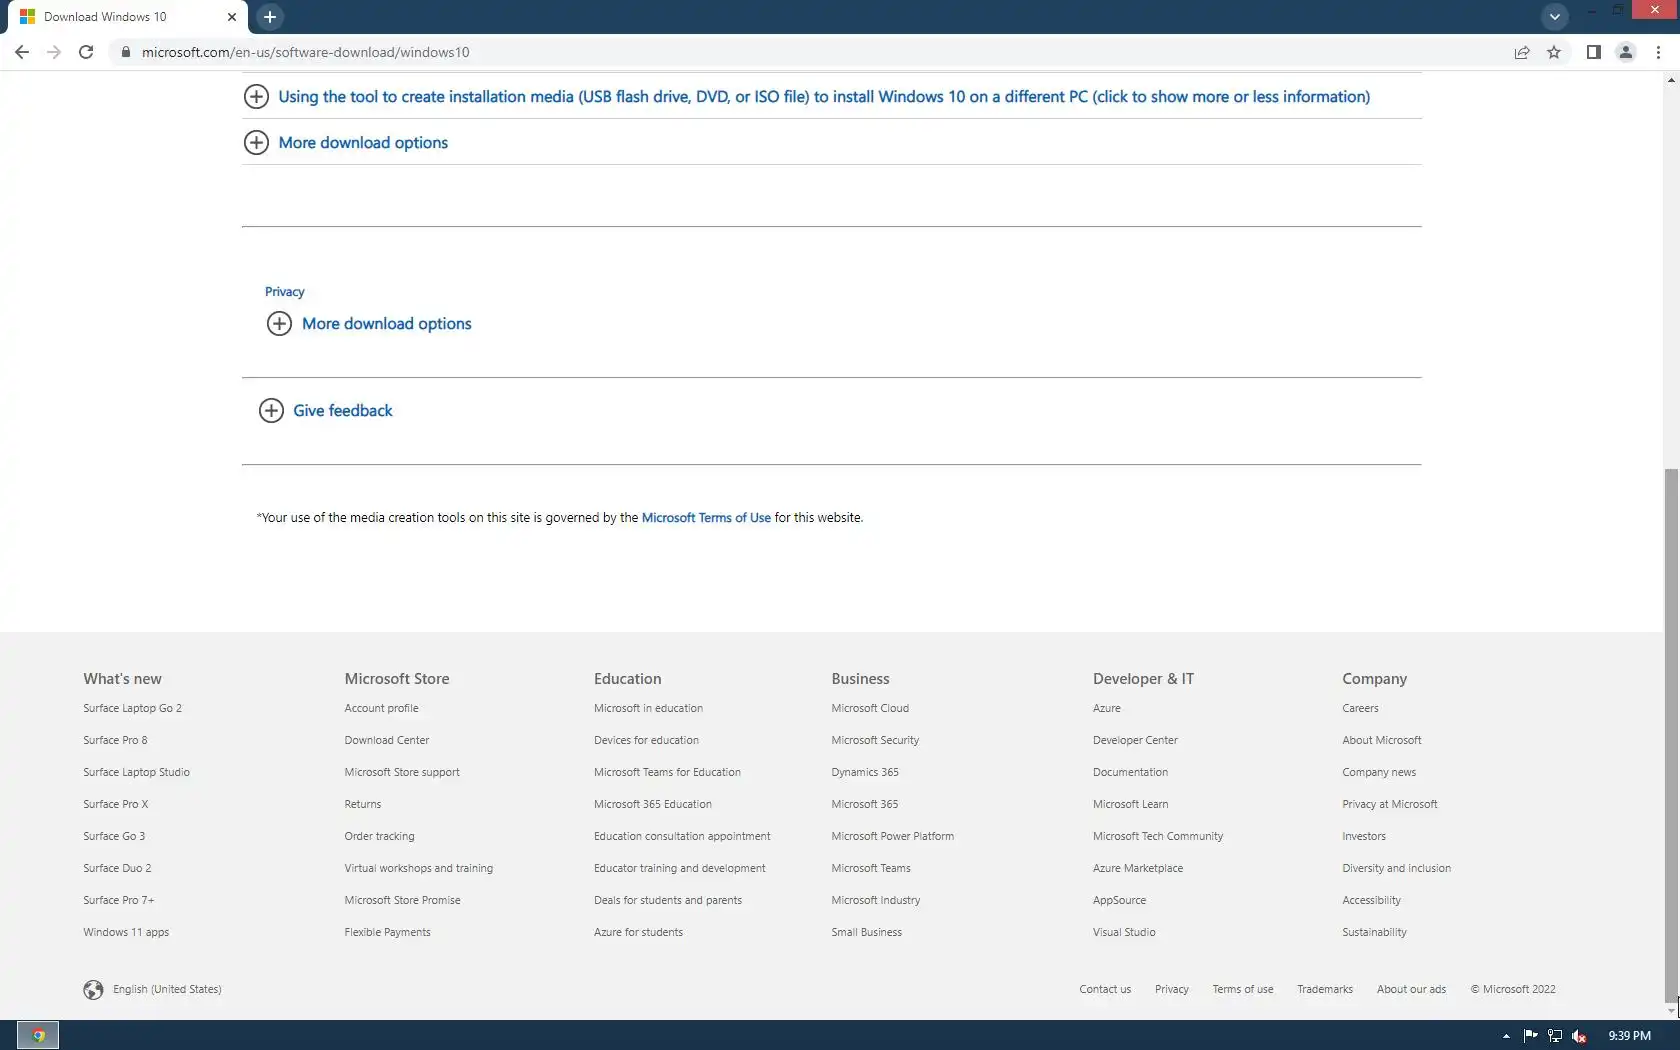
Task: Open the Azure for students link
Action: click(x=638, y=933)
